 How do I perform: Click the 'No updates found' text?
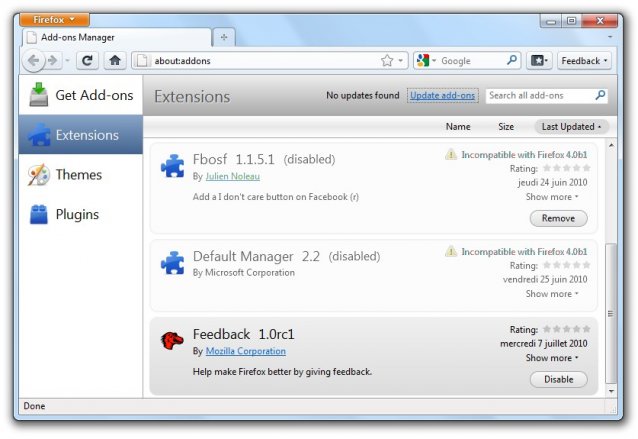[x=363, y=96]
